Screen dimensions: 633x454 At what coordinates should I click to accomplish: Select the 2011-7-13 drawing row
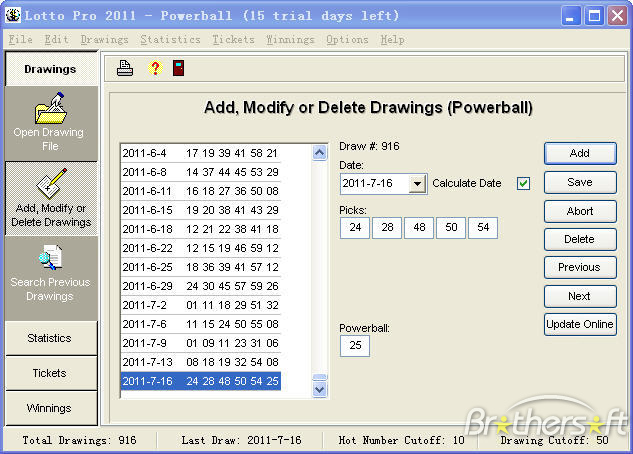tap(201, 362)
